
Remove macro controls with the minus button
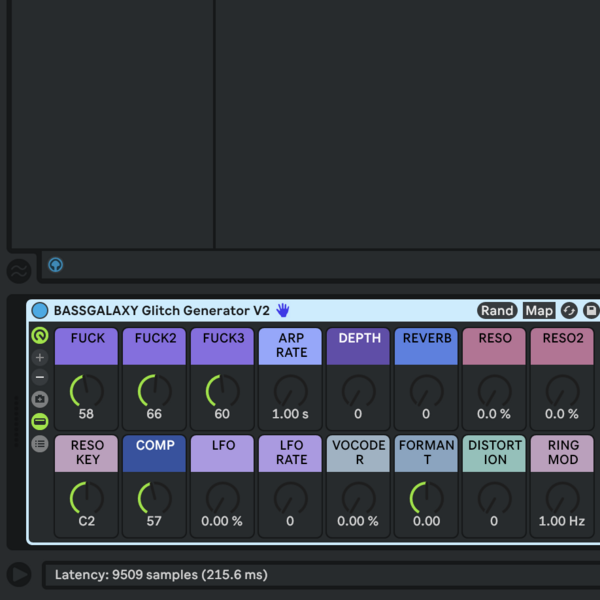[x=40, y=377]
